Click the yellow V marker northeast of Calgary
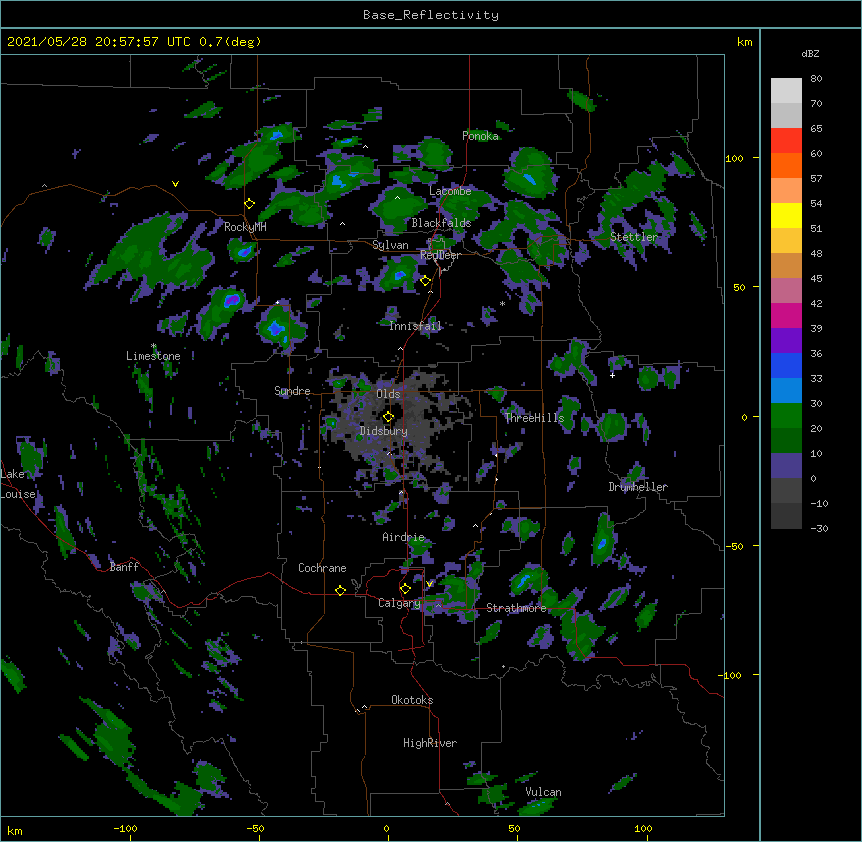 pyautogui.click(x=429, y=584)
